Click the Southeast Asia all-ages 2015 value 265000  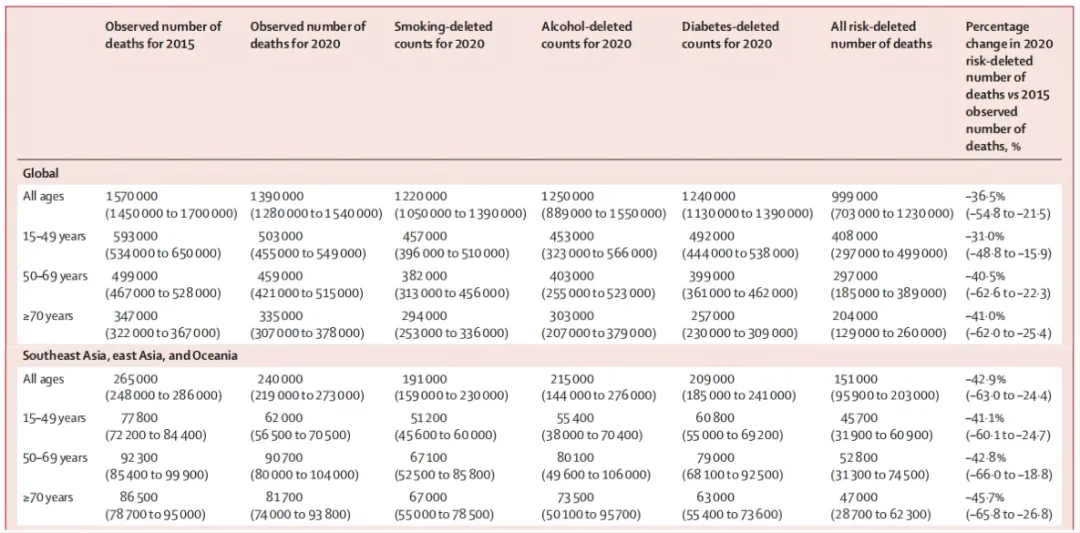131,380
